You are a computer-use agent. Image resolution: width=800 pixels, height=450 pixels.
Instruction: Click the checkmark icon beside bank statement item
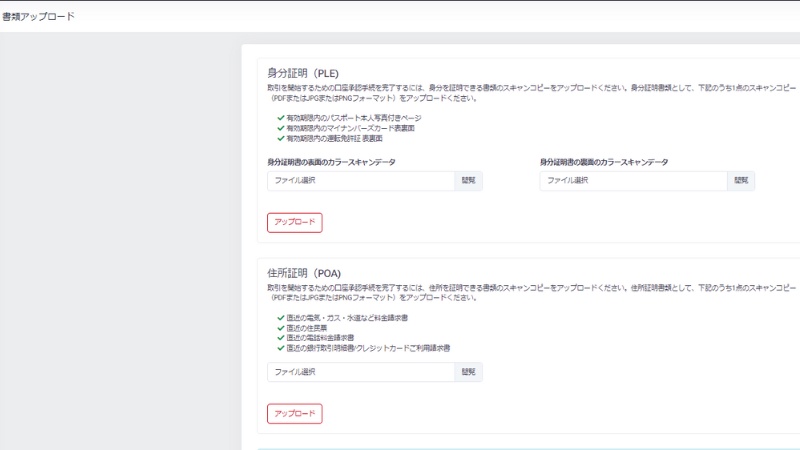pyautogui.click(x=280, y=348)
